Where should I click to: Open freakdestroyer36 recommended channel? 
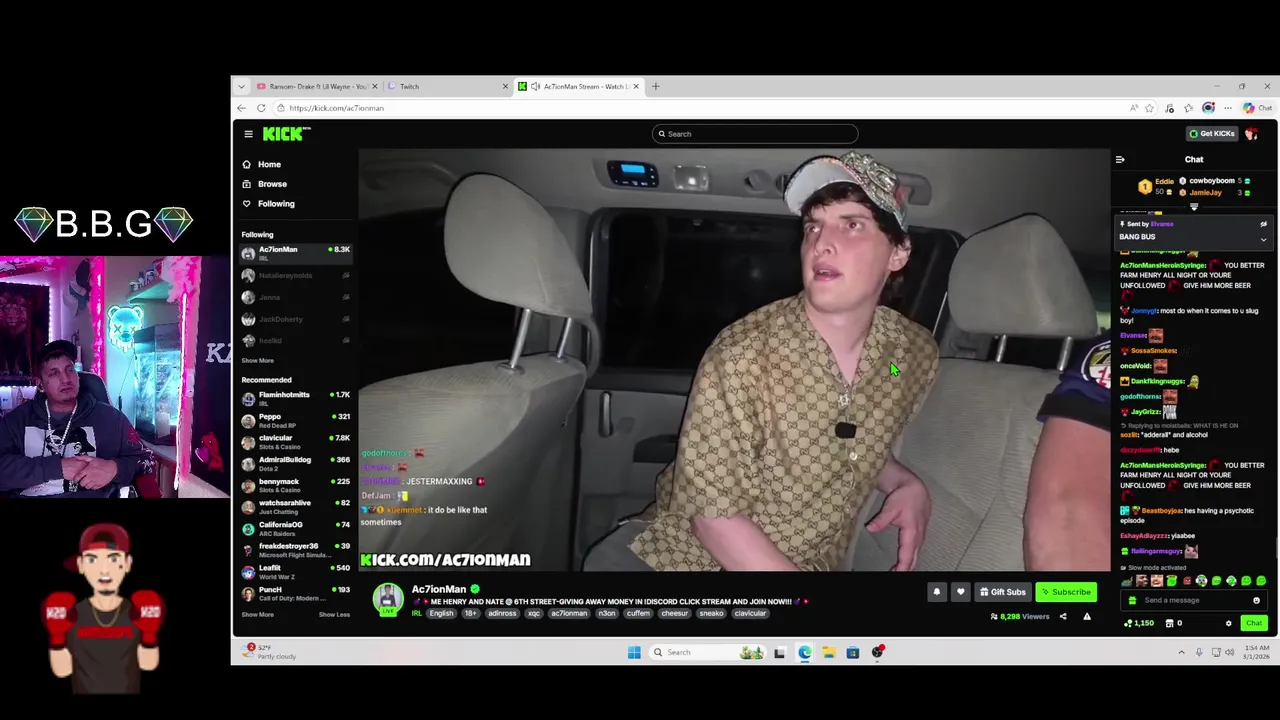pos(295,550)
